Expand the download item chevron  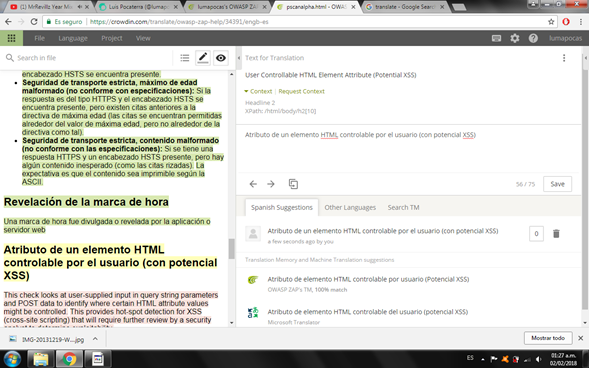tap(95, 339)
